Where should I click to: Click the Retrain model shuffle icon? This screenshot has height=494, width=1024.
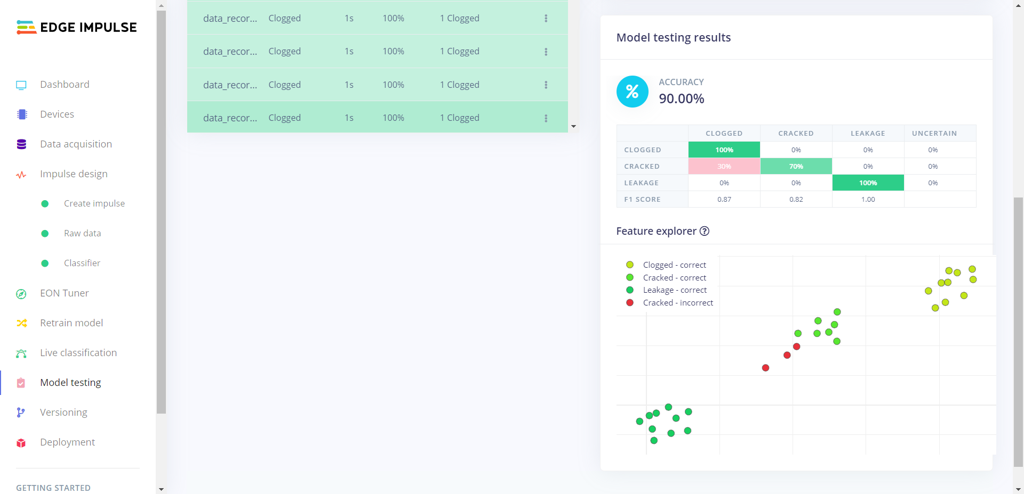(x=21, y=323)
